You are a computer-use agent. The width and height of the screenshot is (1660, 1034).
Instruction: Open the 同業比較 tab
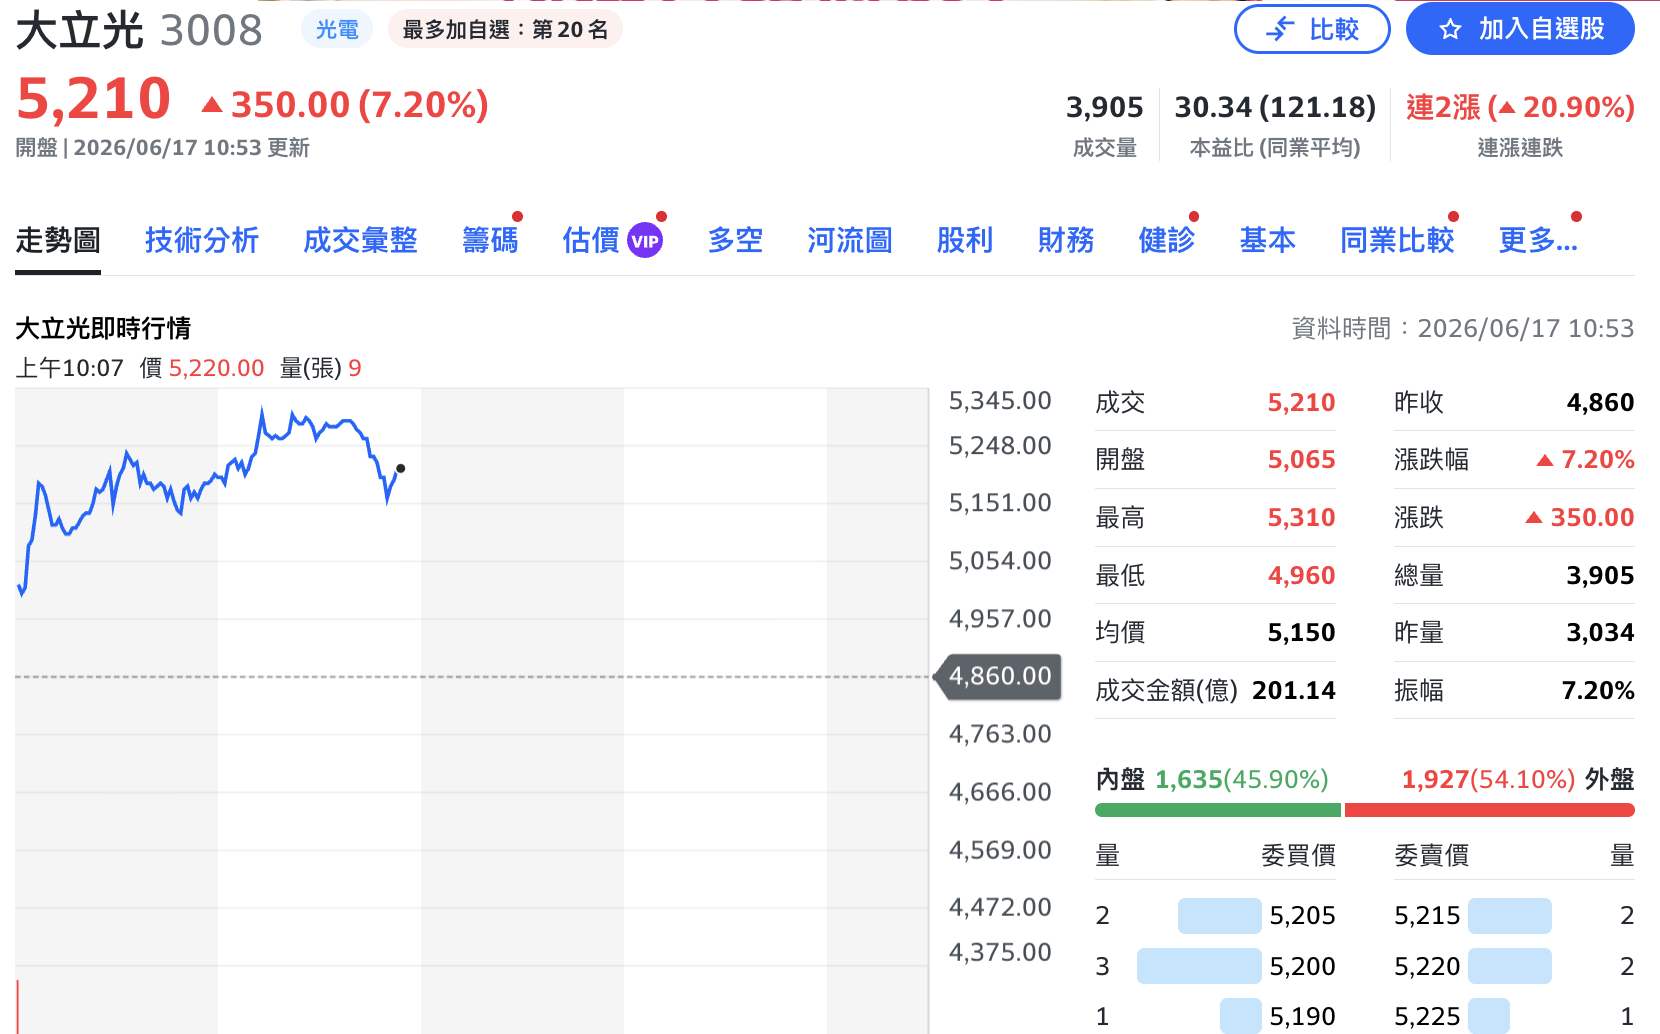[1397, 240]
